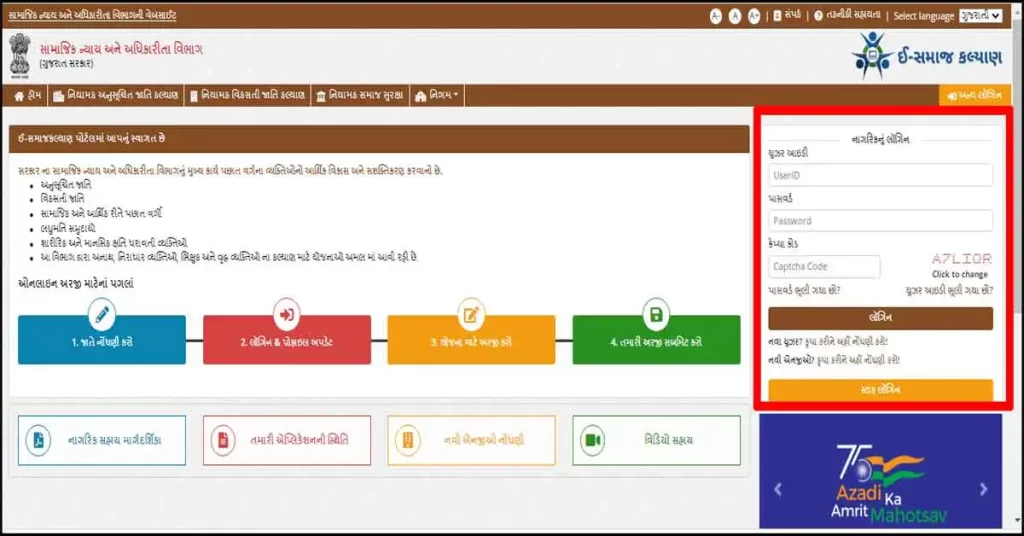Select green step 4. તમારી અરજી સબમિટ કરો
Screen dimensions: 1024x536
coord(656,340)
